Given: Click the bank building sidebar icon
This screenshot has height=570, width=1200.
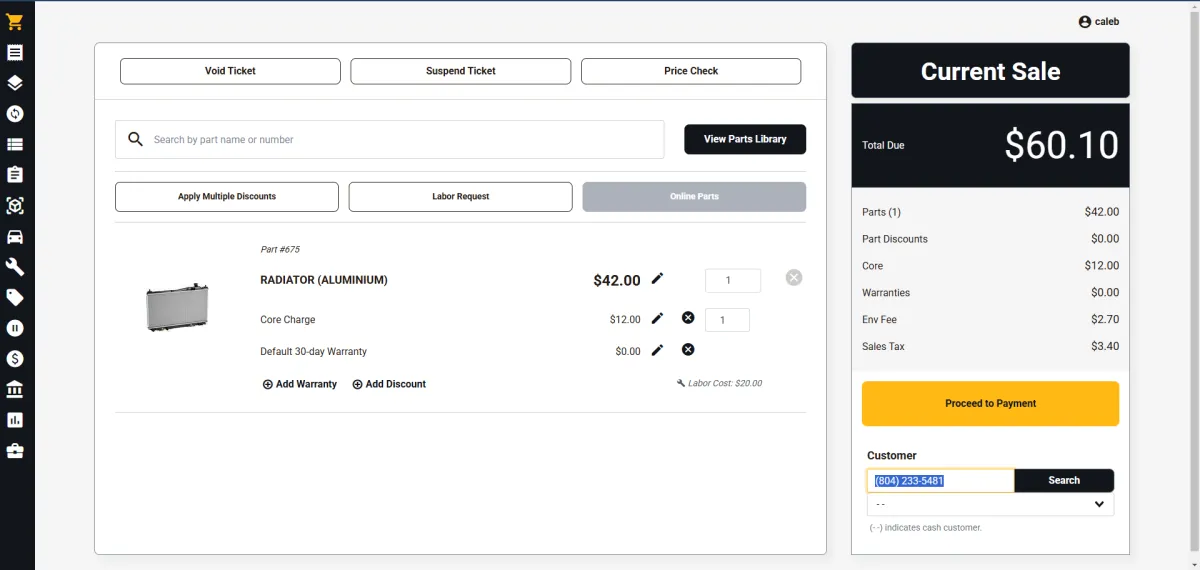Looking at the screenshot, I should click(15, 389).
